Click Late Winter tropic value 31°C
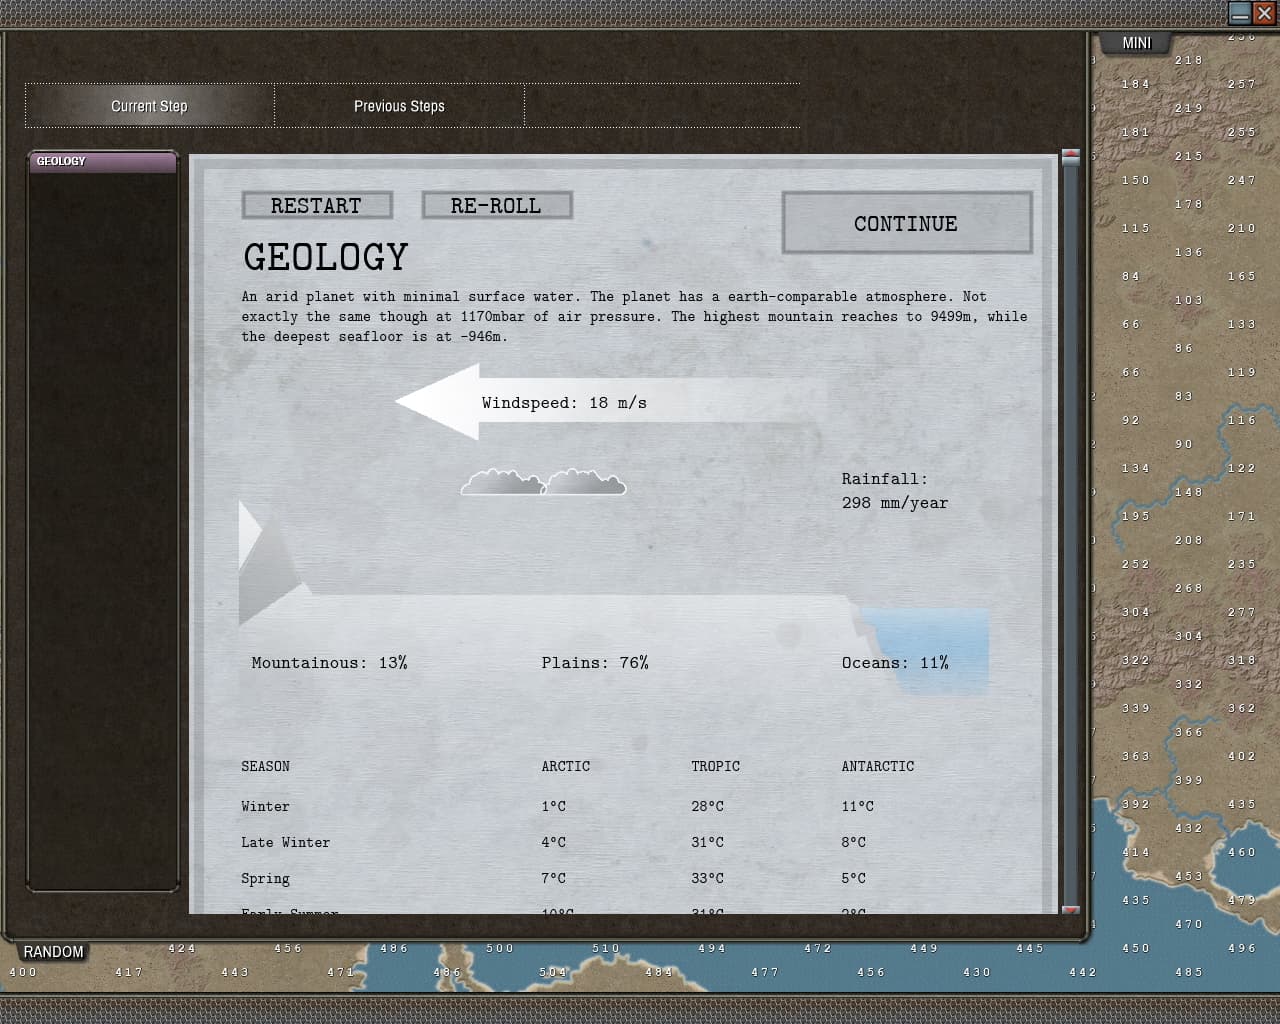 [708, 843]
